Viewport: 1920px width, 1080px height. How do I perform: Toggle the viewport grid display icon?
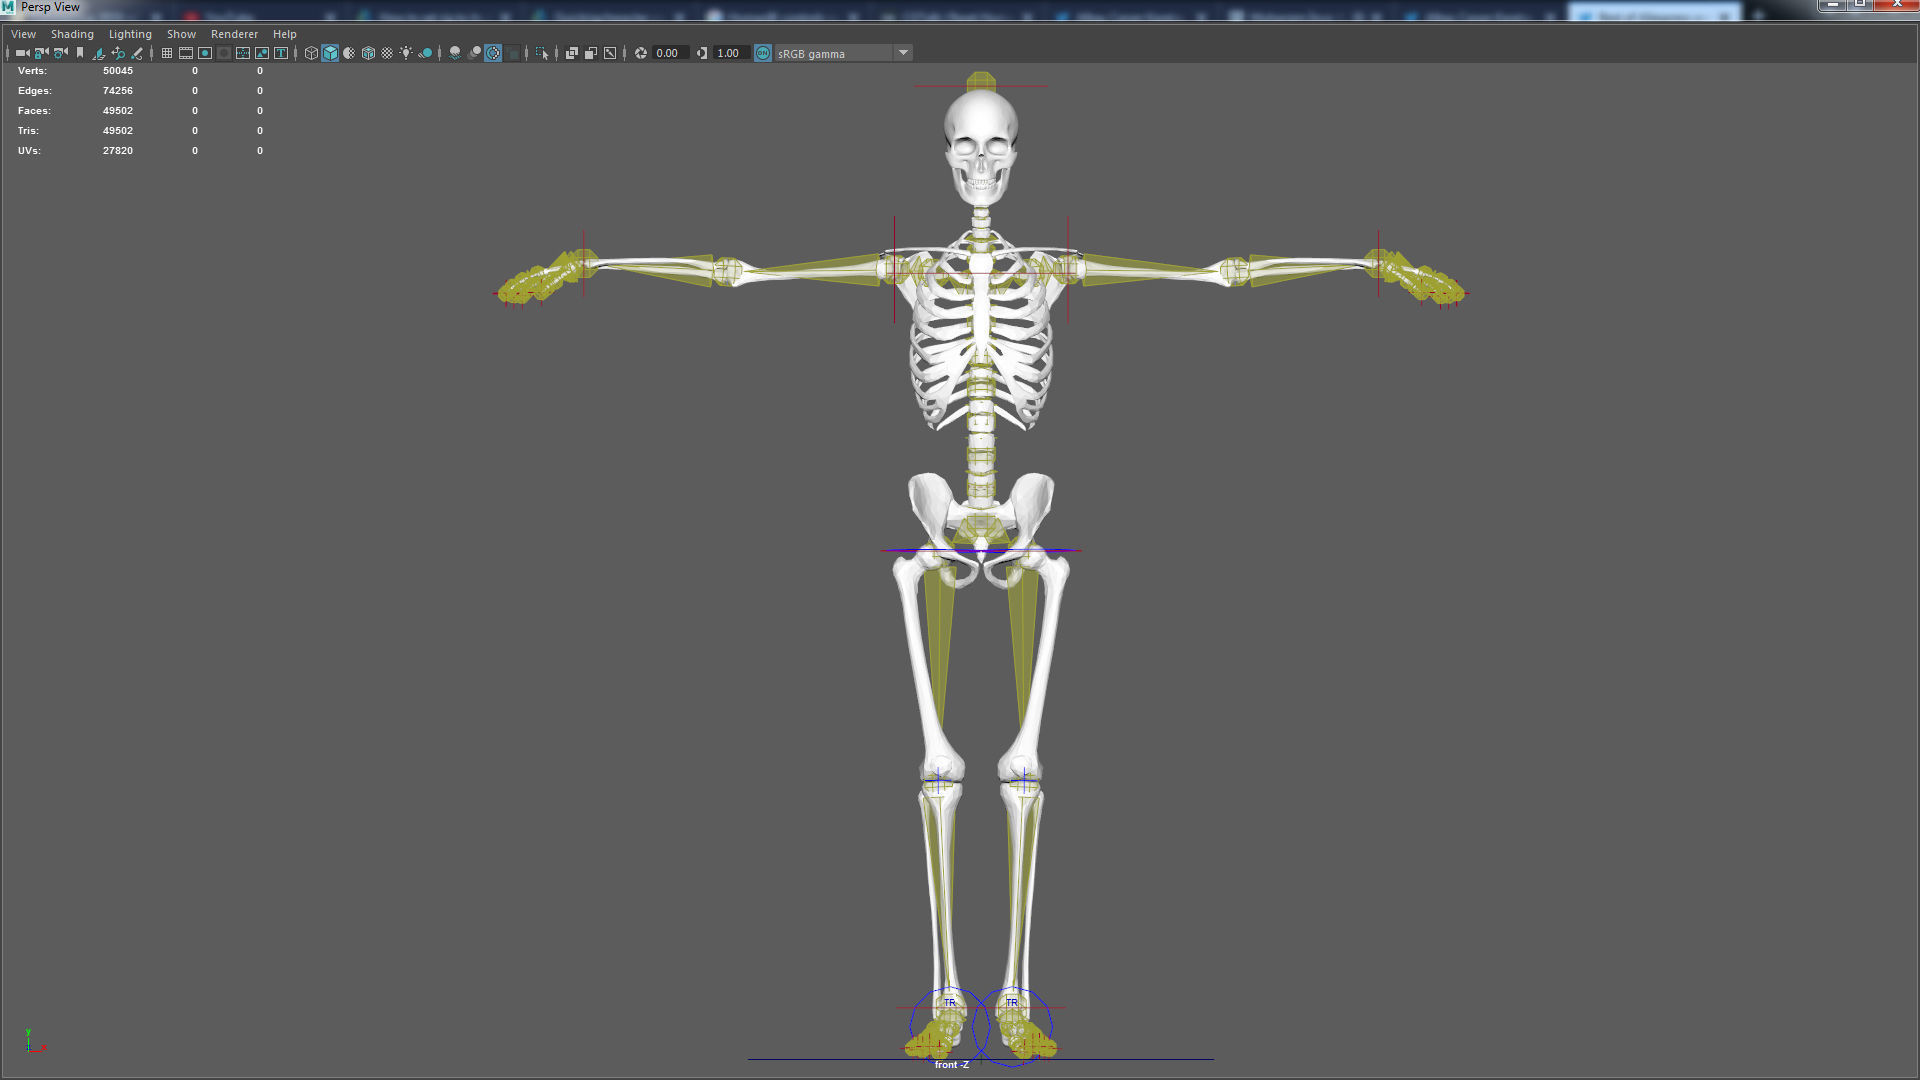(167, 53)
